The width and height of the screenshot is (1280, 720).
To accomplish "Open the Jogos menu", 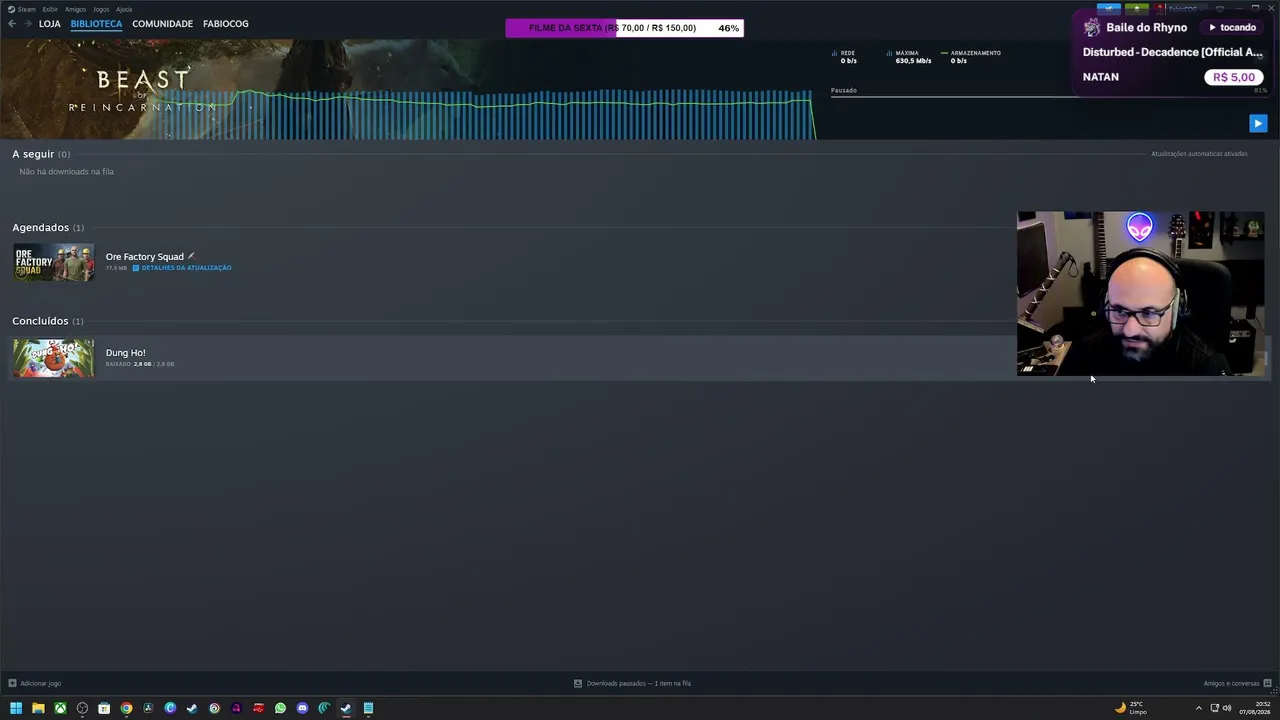I will (101, 9).
